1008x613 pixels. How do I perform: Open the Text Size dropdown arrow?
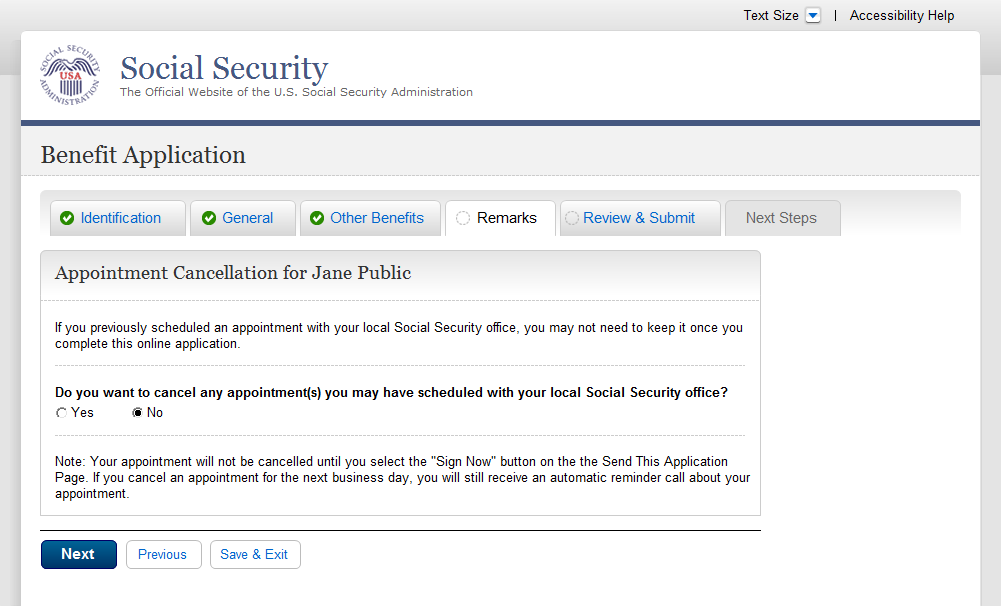(813, 16)
